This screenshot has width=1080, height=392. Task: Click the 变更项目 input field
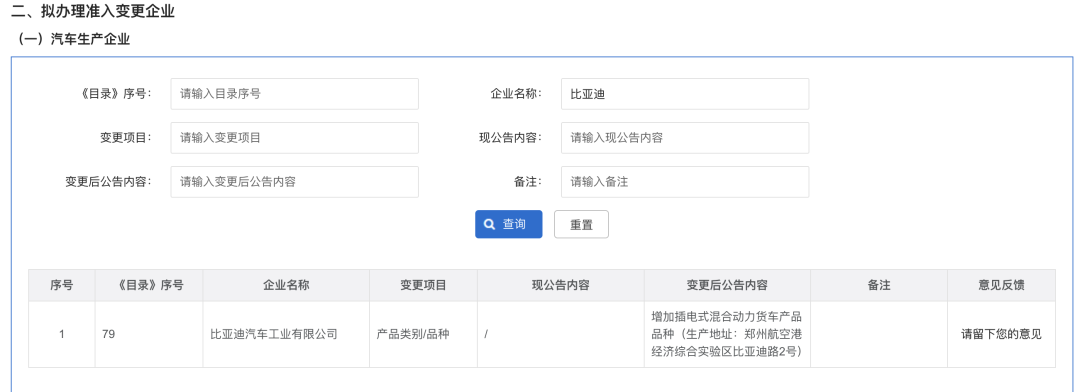click(x=295, y=138)
